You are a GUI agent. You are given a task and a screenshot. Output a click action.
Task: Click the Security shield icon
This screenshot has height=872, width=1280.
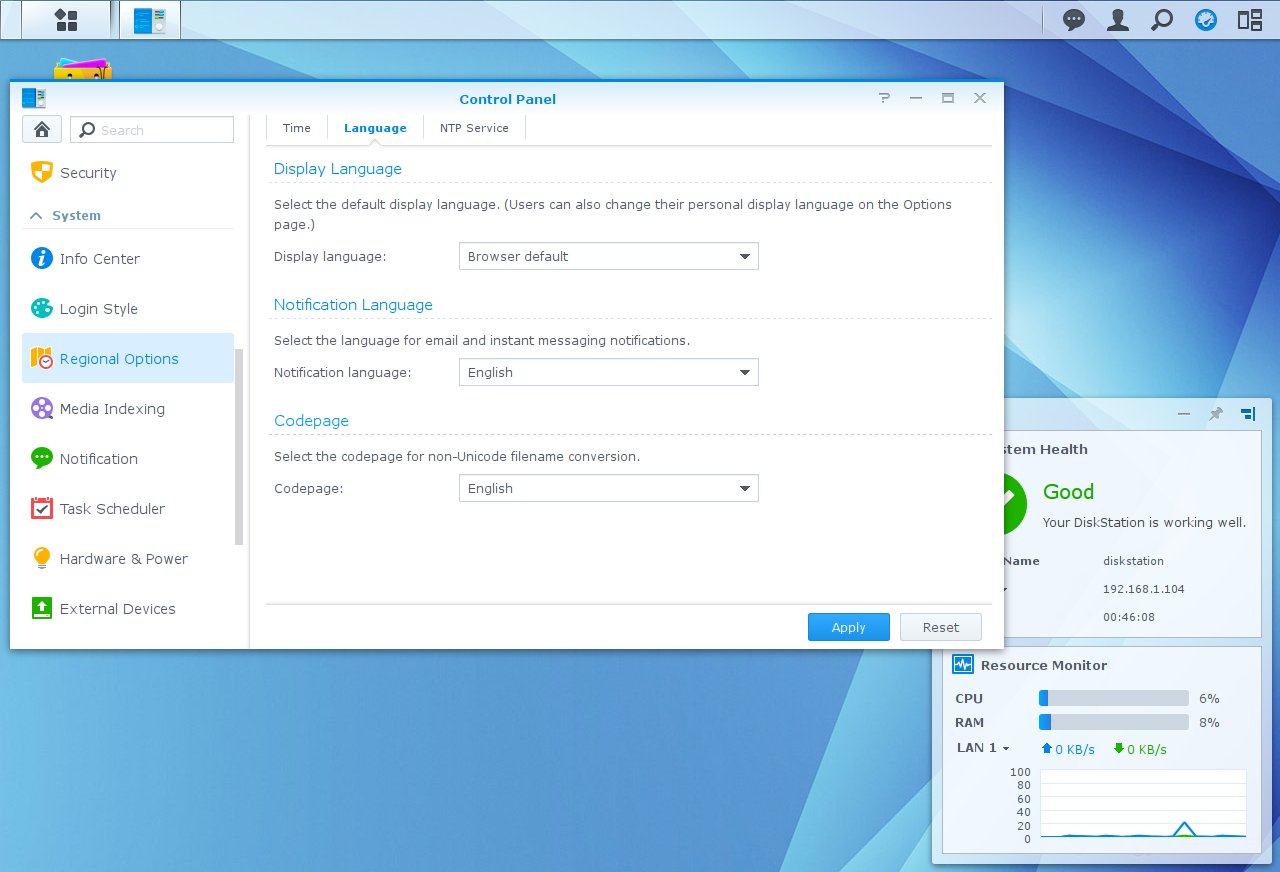(41, 172)
